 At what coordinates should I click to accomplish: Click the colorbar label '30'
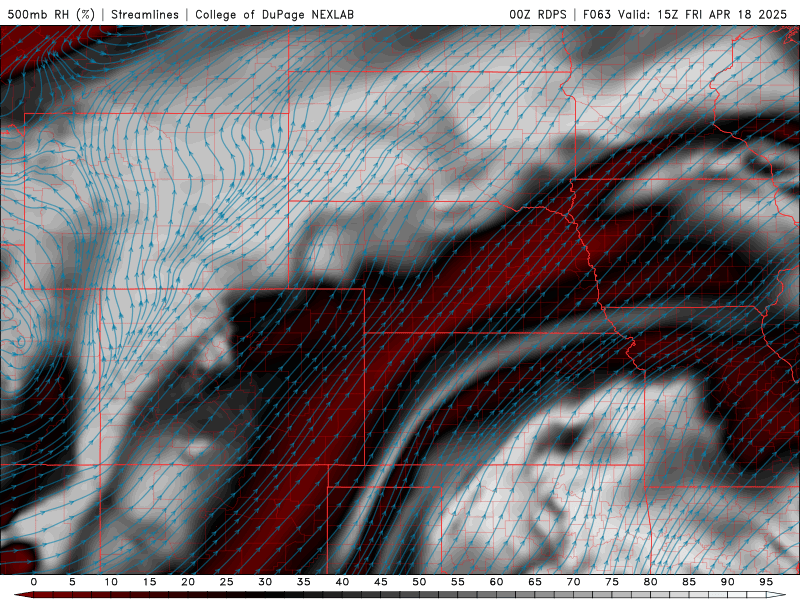(265, 582)
